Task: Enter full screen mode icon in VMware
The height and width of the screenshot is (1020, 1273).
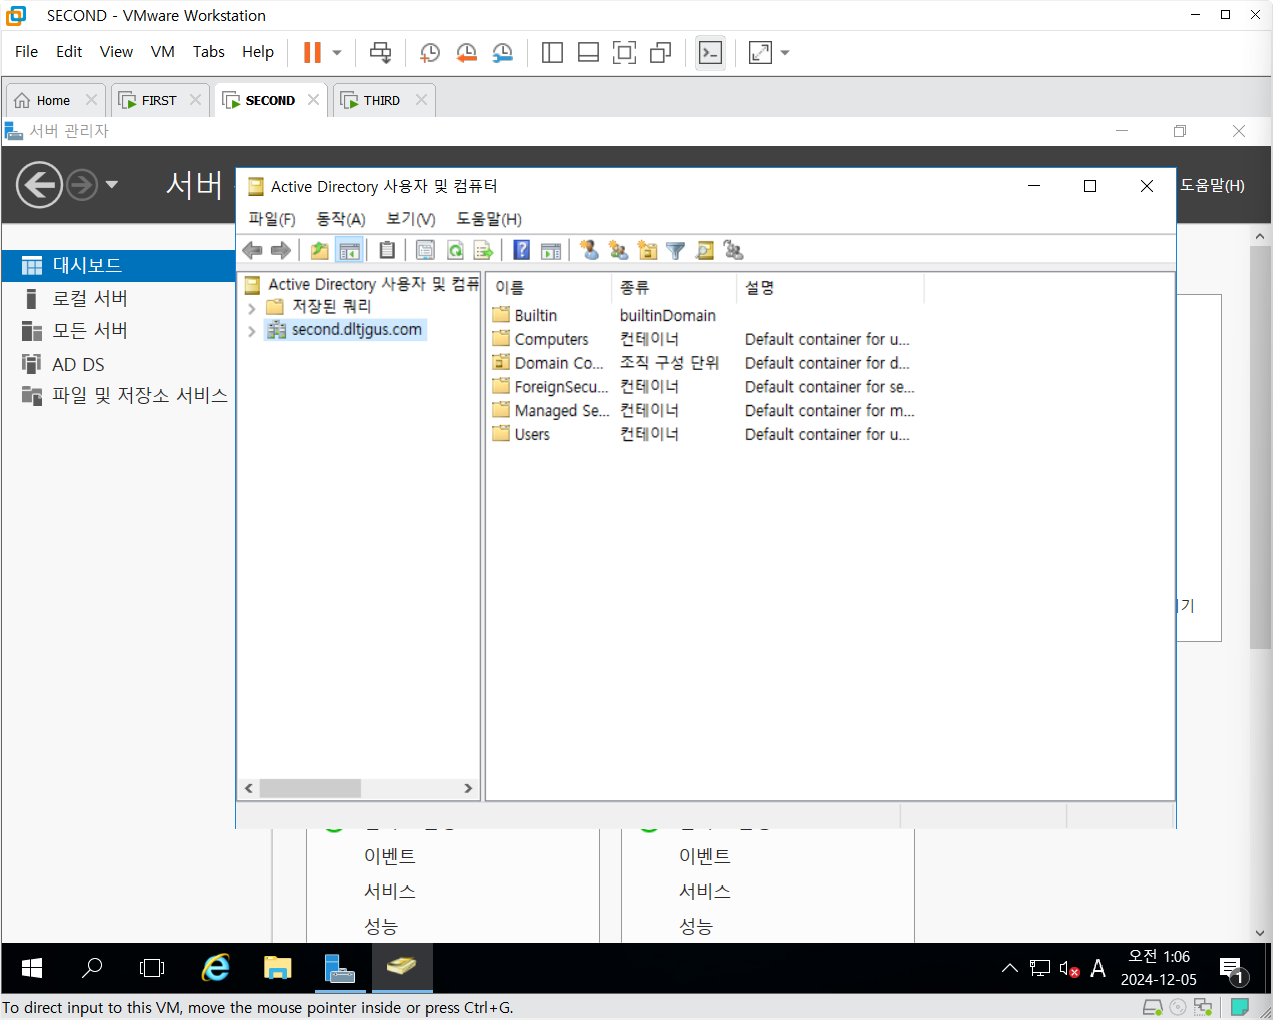Action: click(624, 52)
